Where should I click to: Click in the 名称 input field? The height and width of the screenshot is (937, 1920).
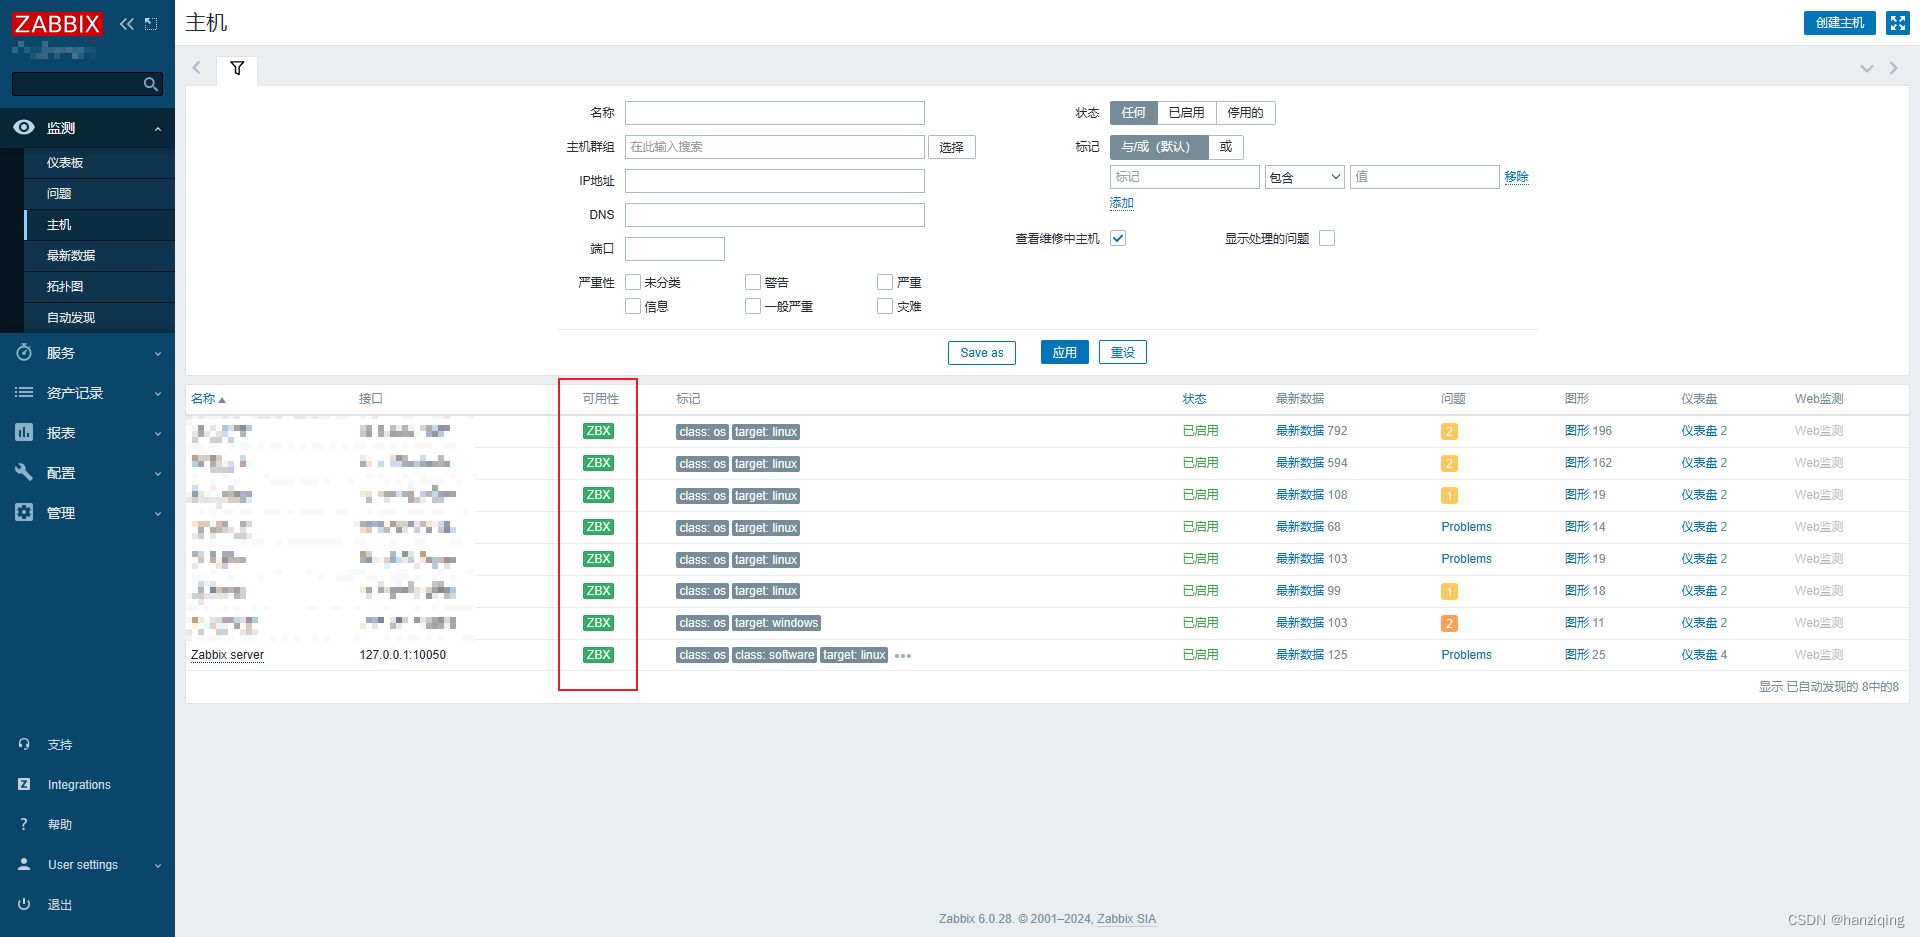(x=774, y=113)
